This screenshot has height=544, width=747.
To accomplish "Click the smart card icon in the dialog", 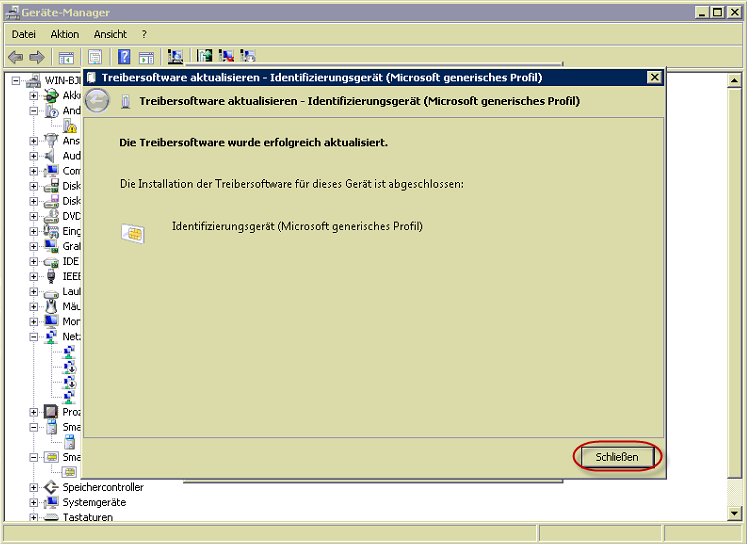I will click(x=131, y=232).
